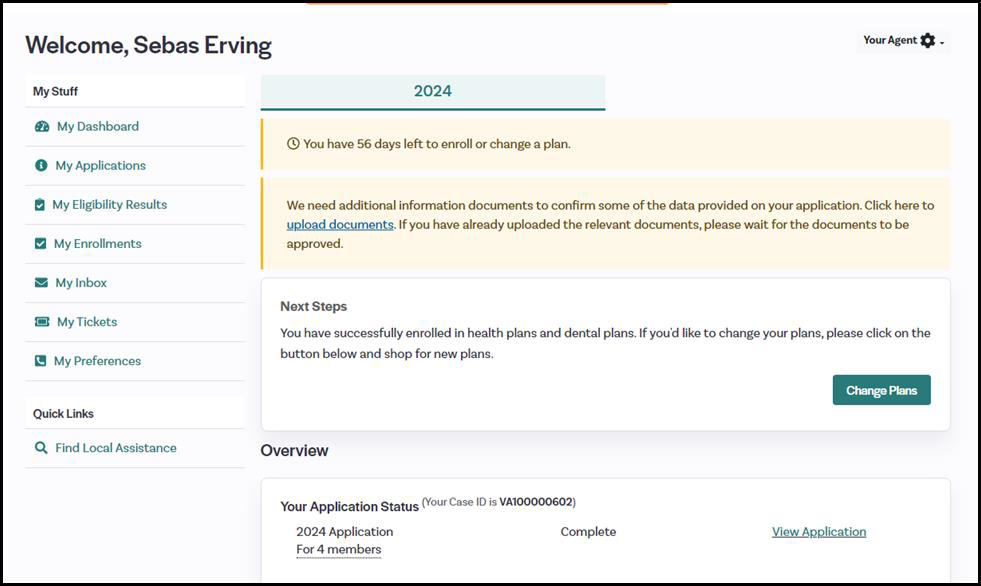The height and width of the screenshot is (586, 981).
Task: Go to My Enrollments menu item
Action: click(x=97, y=244)
